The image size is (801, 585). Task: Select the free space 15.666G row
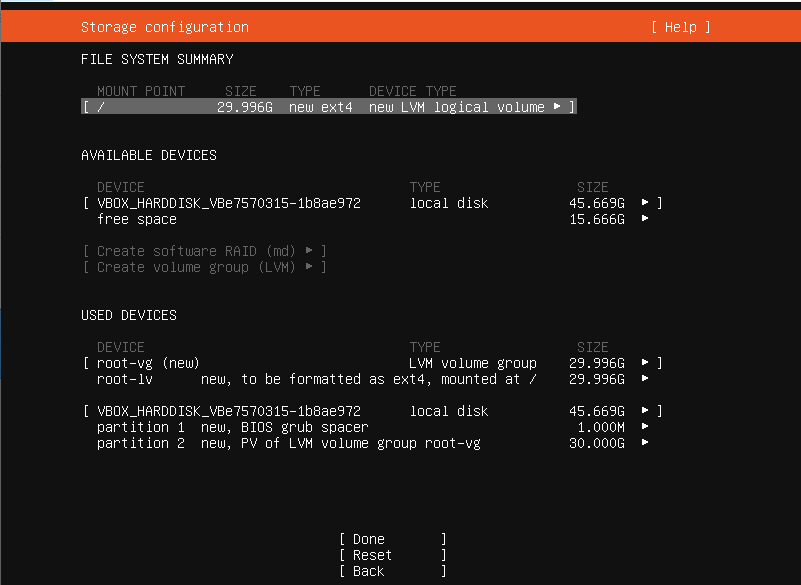[x=373, y=219]
